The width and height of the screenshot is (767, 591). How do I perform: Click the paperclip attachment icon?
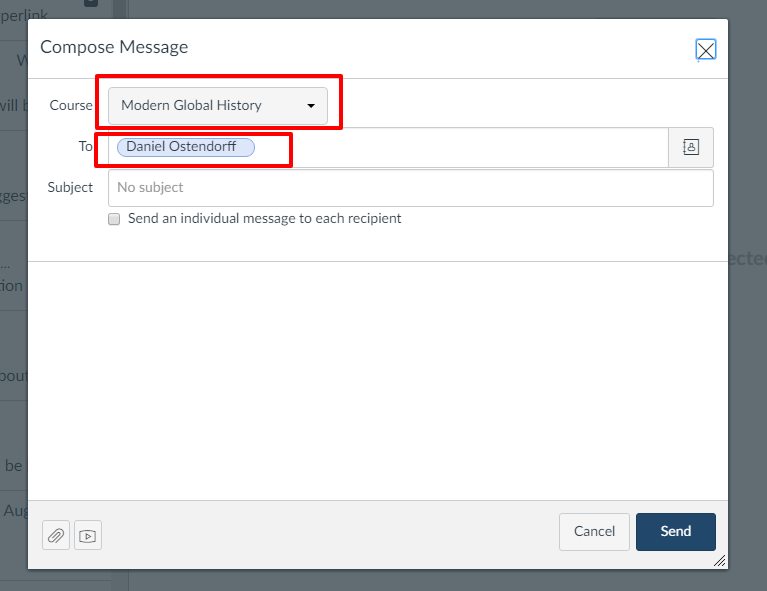pos(56,536)
